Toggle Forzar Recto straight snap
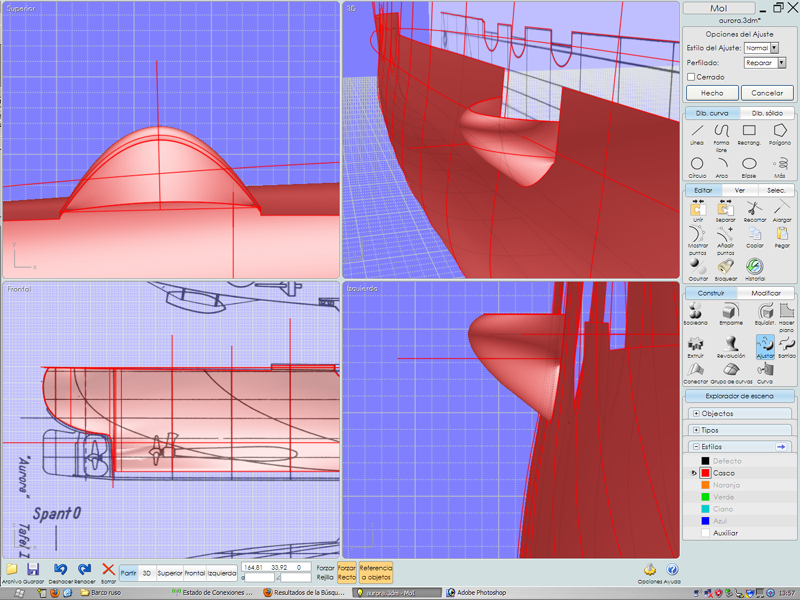The height and width of the screenshot is (600, 800). click(346, 572)
